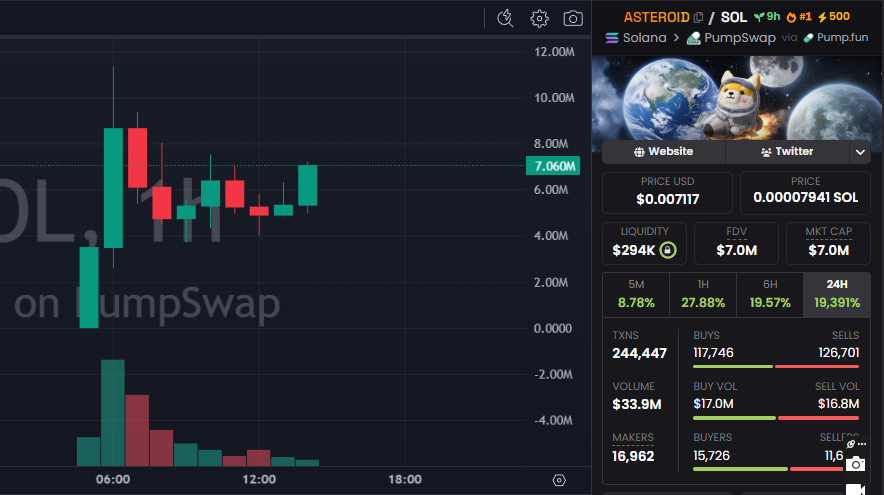Open the token Twitter button

pos(787,152)
